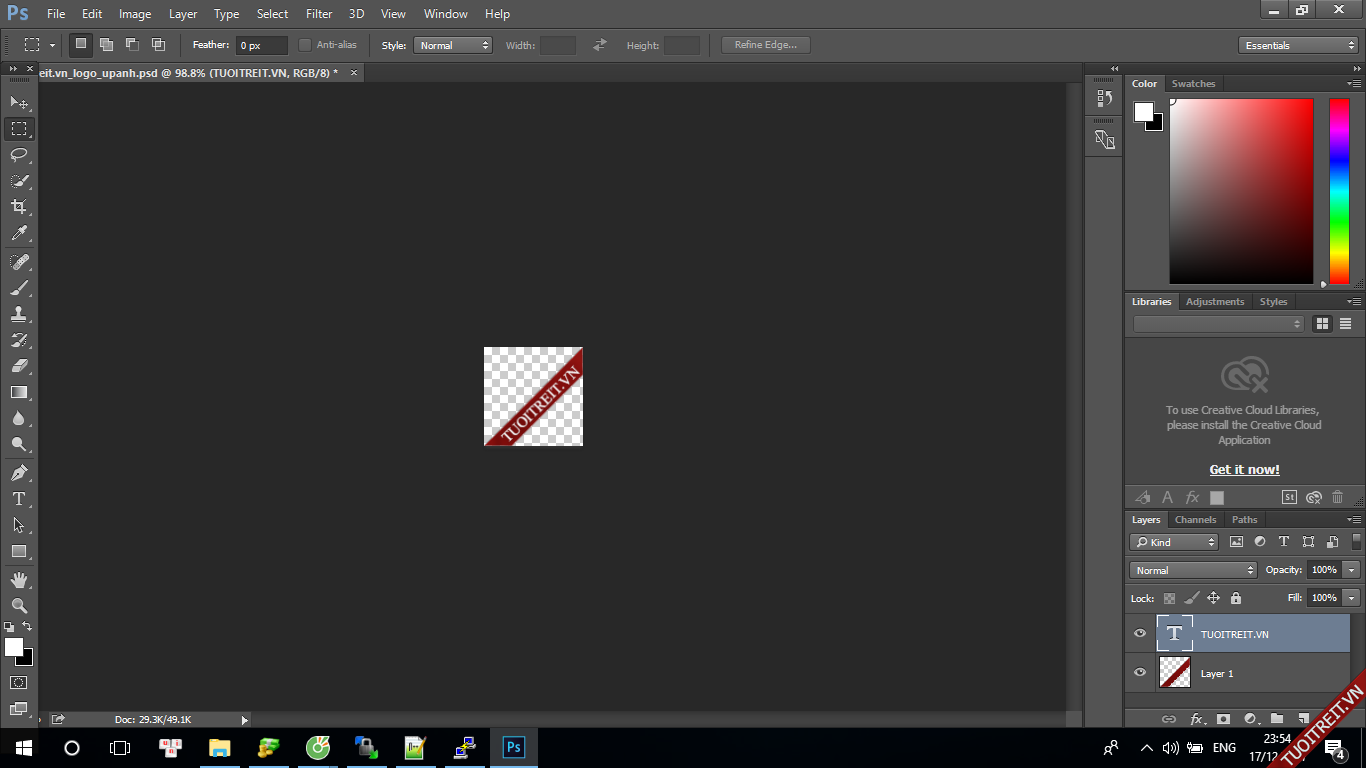The height and width of the screenshot is (768, 1366).
Task: Enable the Anti-alias checkbox
Action: pyautogui.click(x=305, y=45)
